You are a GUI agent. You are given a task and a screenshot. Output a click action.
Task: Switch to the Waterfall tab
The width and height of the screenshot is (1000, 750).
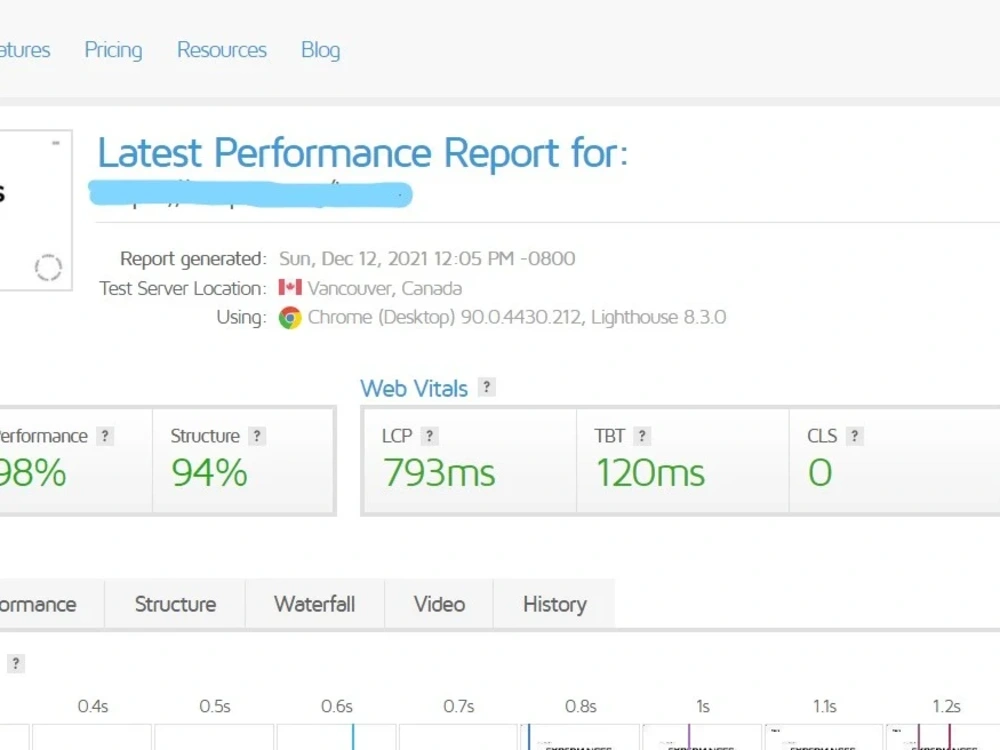click(314, 604)
